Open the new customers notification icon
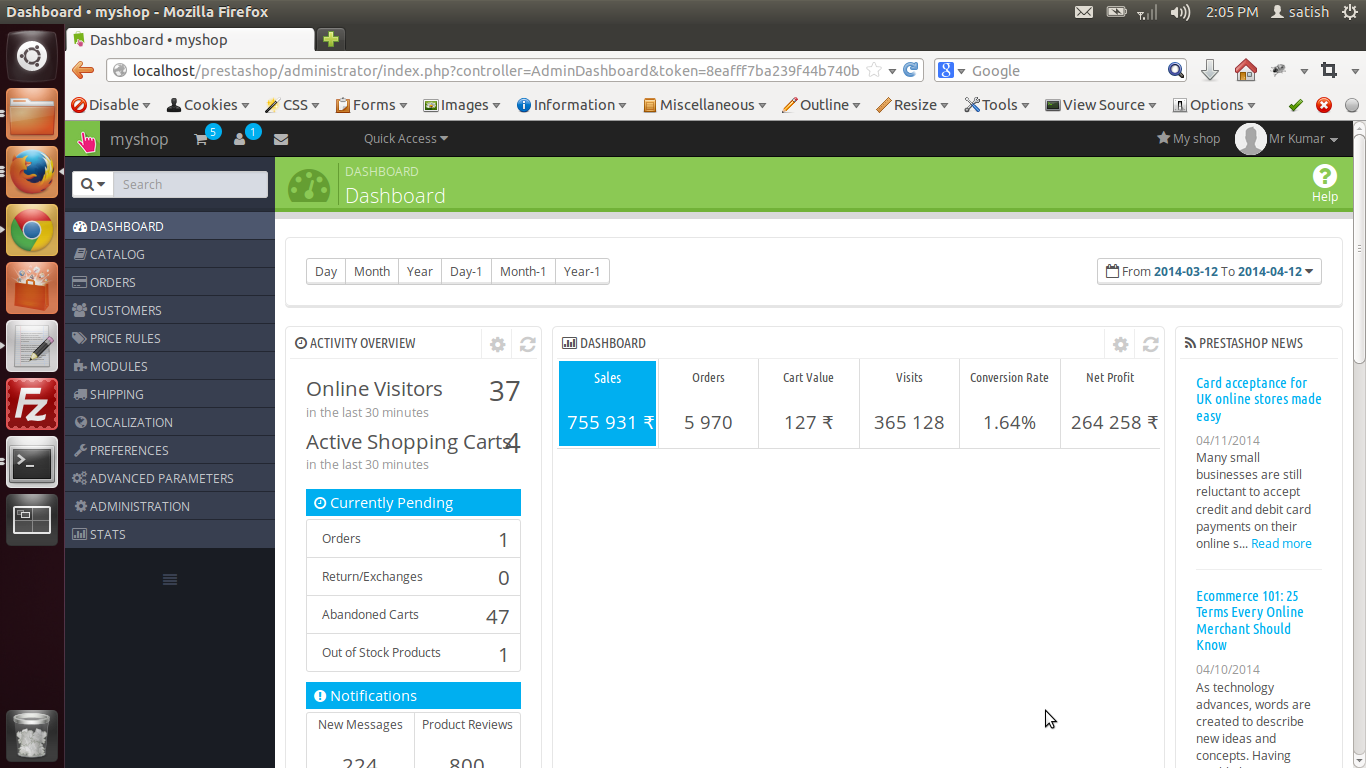Viewport: 1366px width, 768px height. click(240, 139)
